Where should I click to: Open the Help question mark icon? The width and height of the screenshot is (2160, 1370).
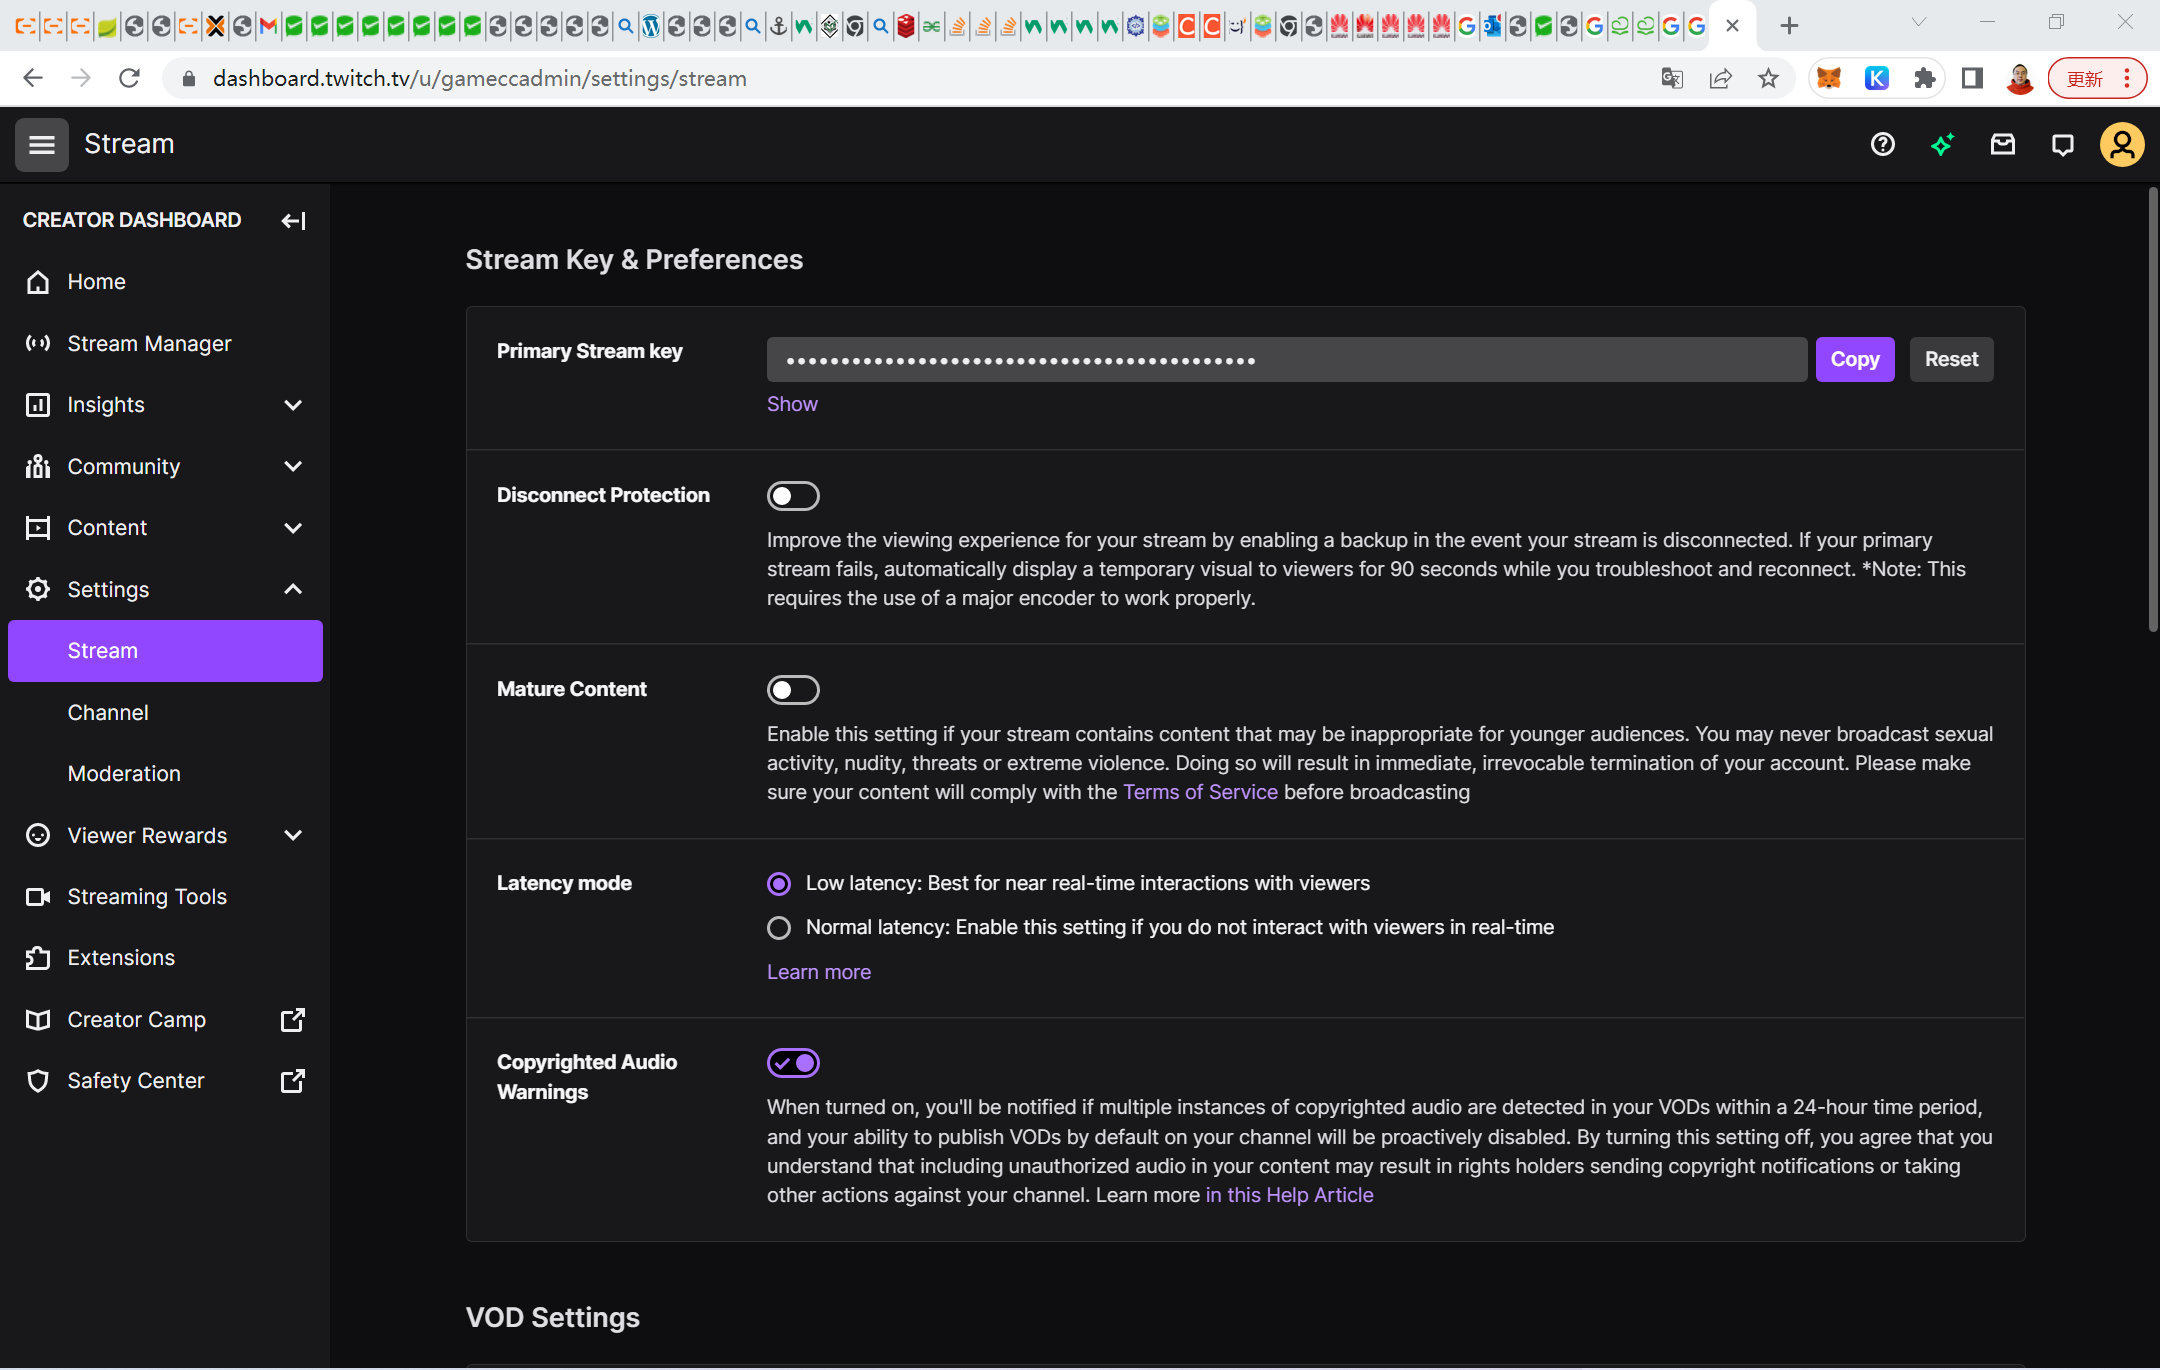[1883, 145]
